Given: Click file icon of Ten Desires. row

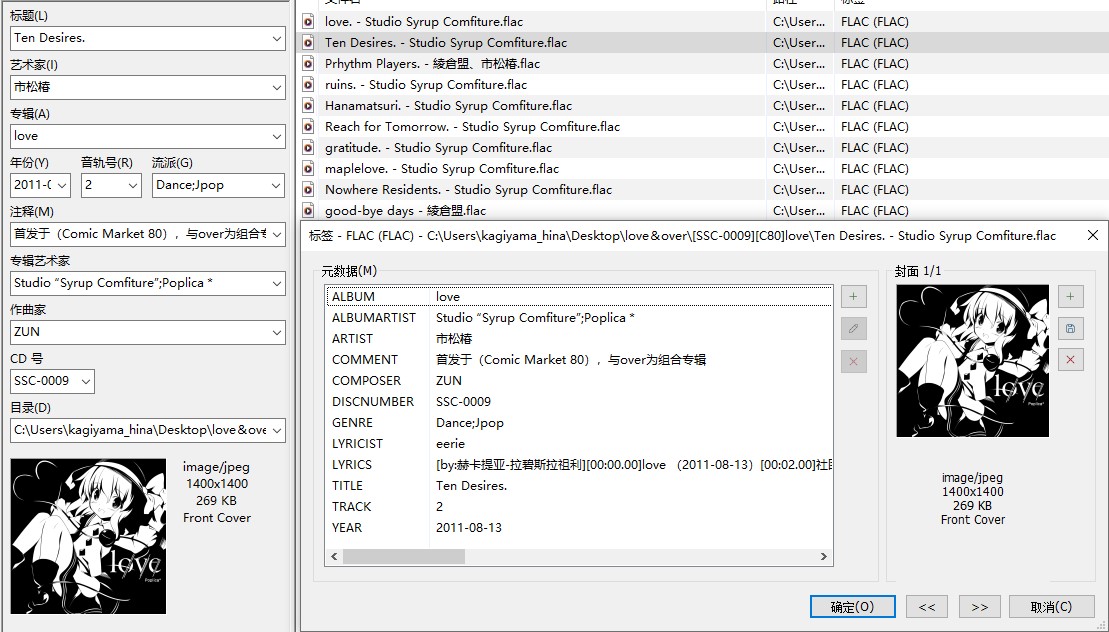Looking at the screenshot, I should click(x=308, y=42).
